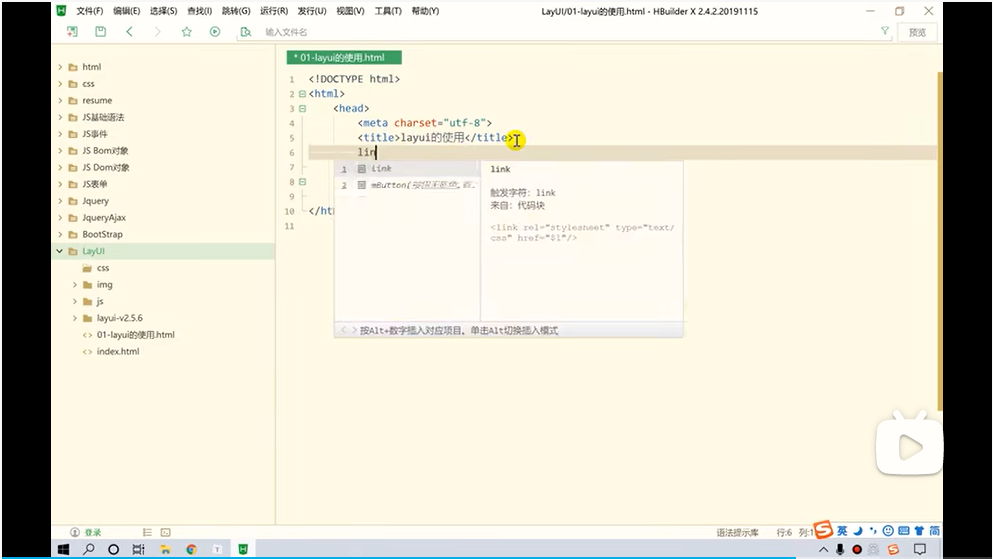Expand the html folder arrow
This screenshot has width=993, height=559.
pos(60,66)
